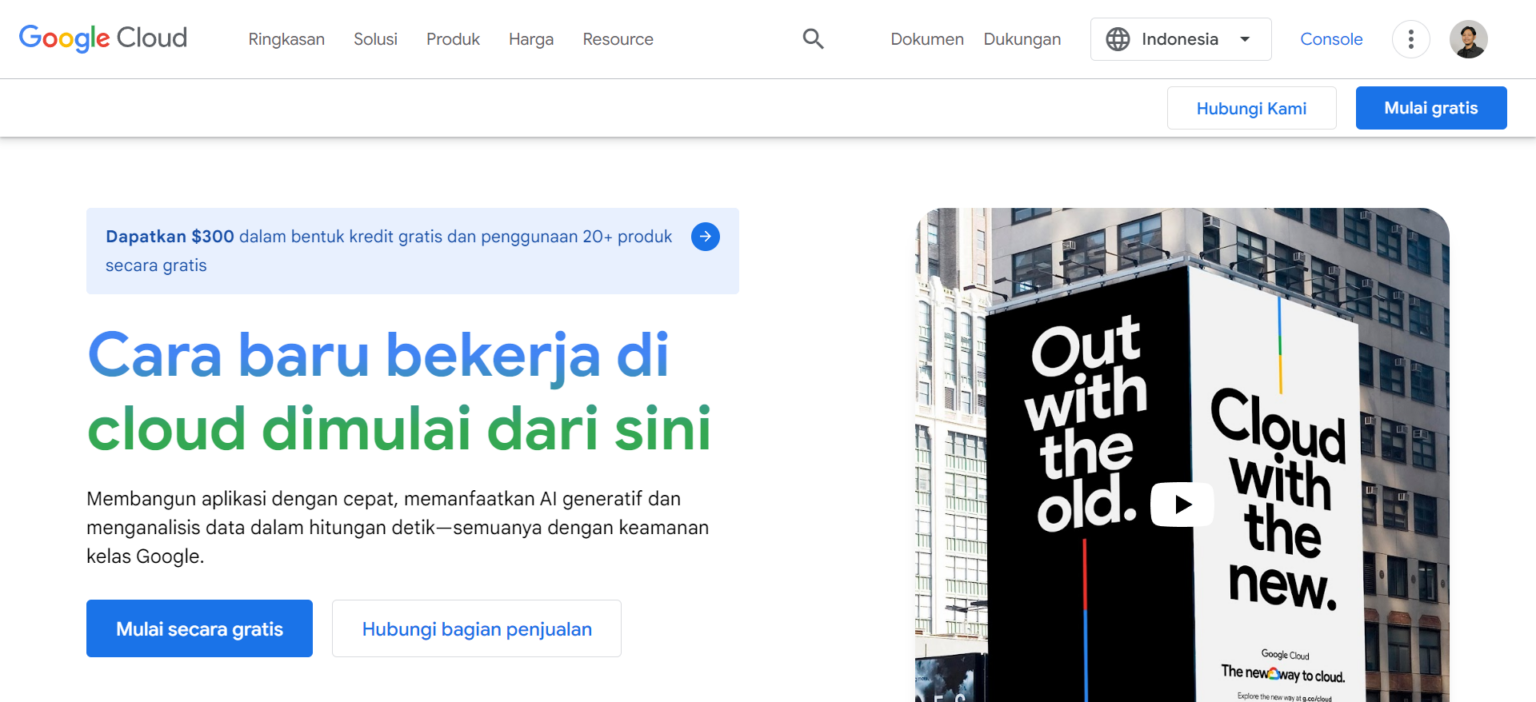Go to the Console
1536x702 pixels.
(x=1331, y=39)
